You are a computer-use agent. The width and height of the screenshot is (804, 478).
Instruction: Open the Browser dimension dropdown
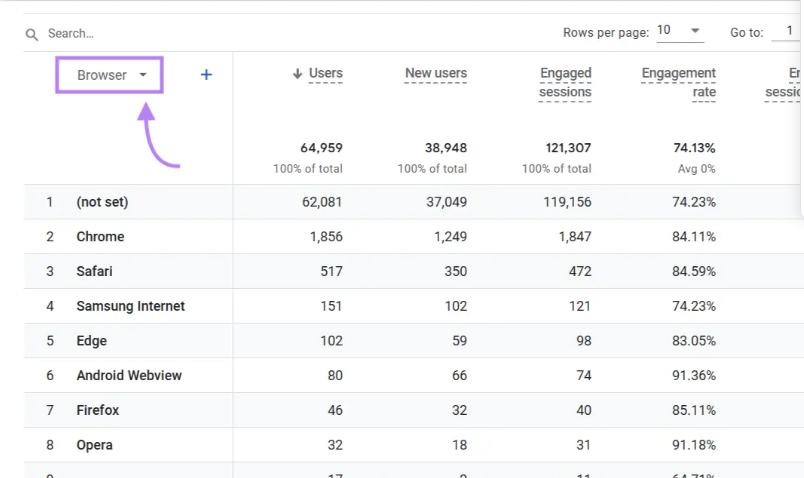coord(110,75)
